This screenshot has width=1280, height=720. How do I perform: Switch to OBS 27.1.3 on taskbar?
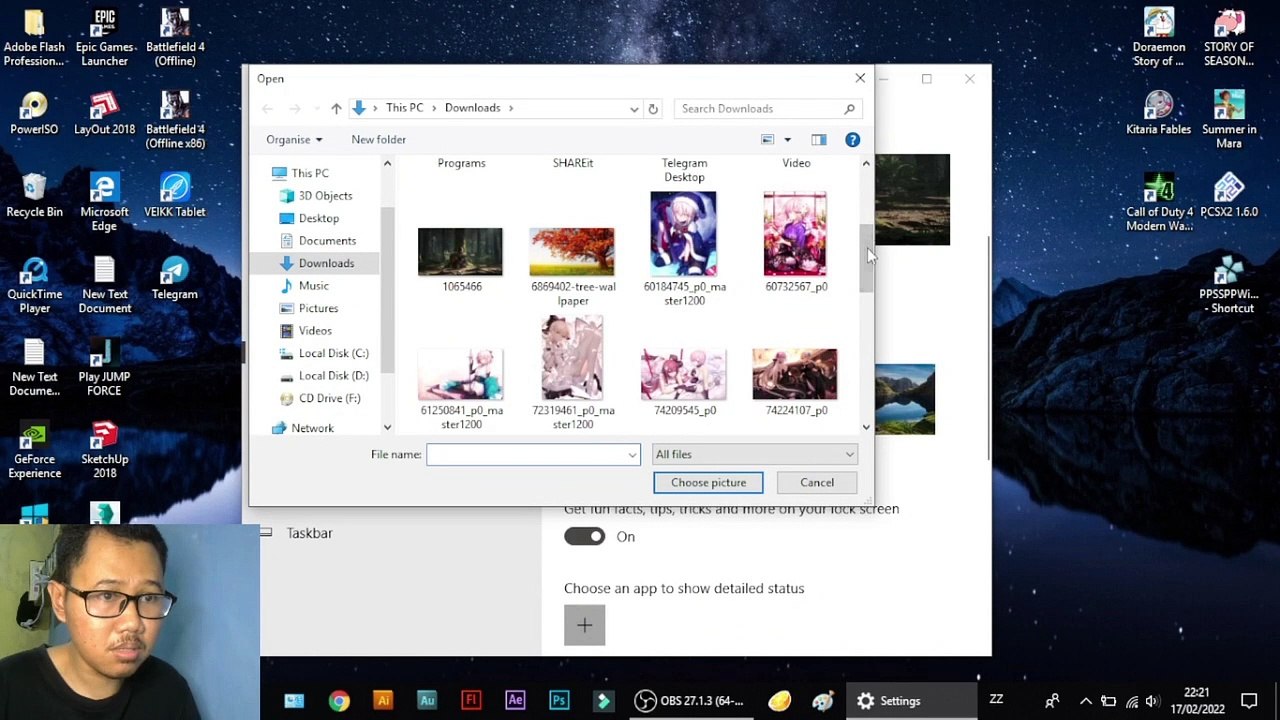(x=690, y=701)
